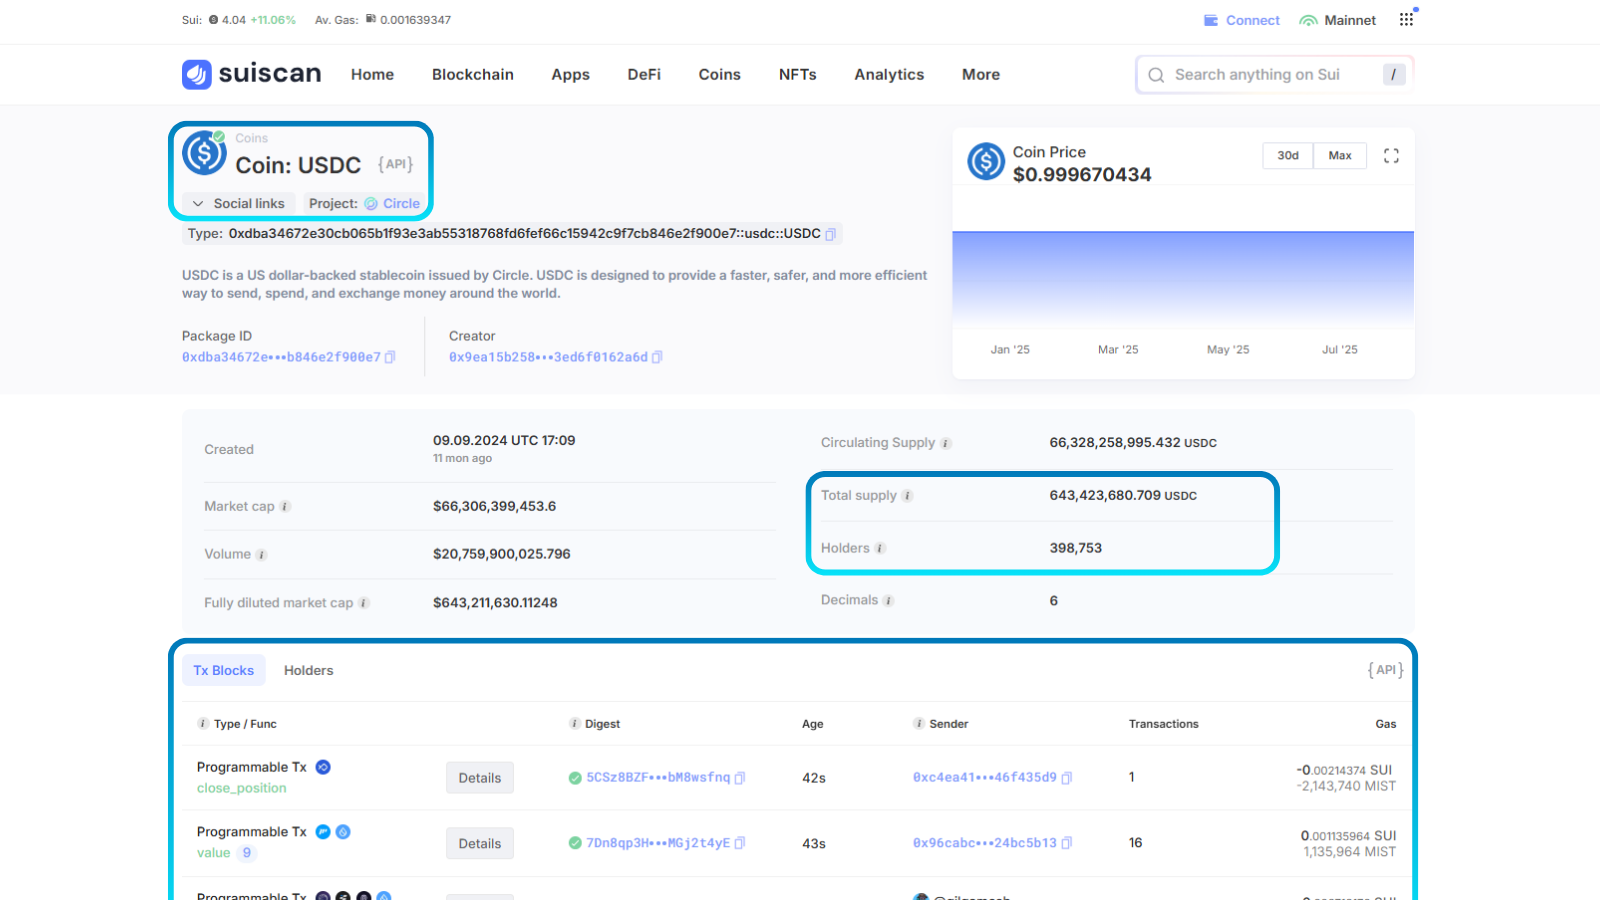This screenshot has width=1600, height=900.
Task: Click the Market cap info icon
Action: pyautogui.click(x=285, y=507)
